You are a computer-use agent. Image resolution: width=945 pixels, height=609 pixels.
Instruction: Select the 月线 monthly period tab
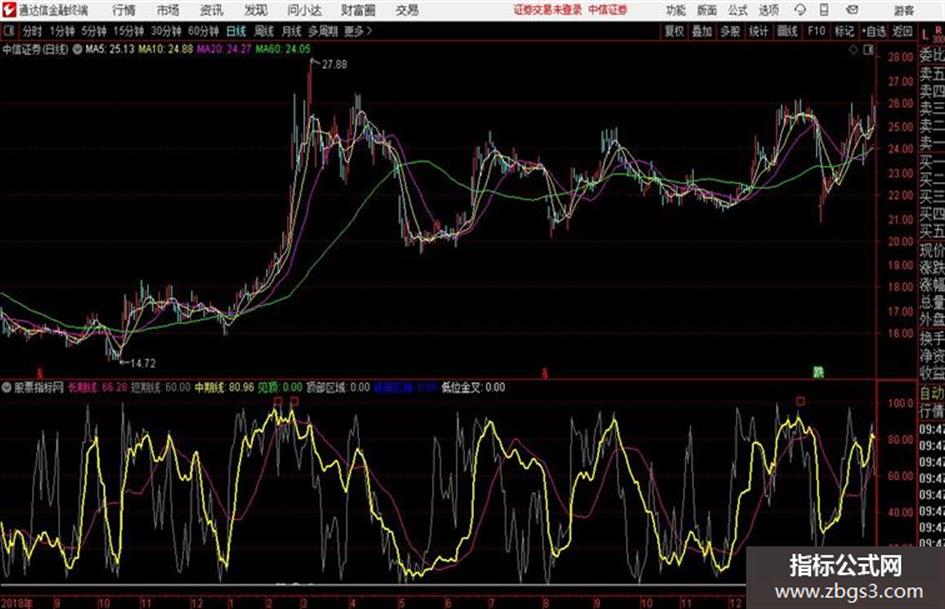[292, 31]
